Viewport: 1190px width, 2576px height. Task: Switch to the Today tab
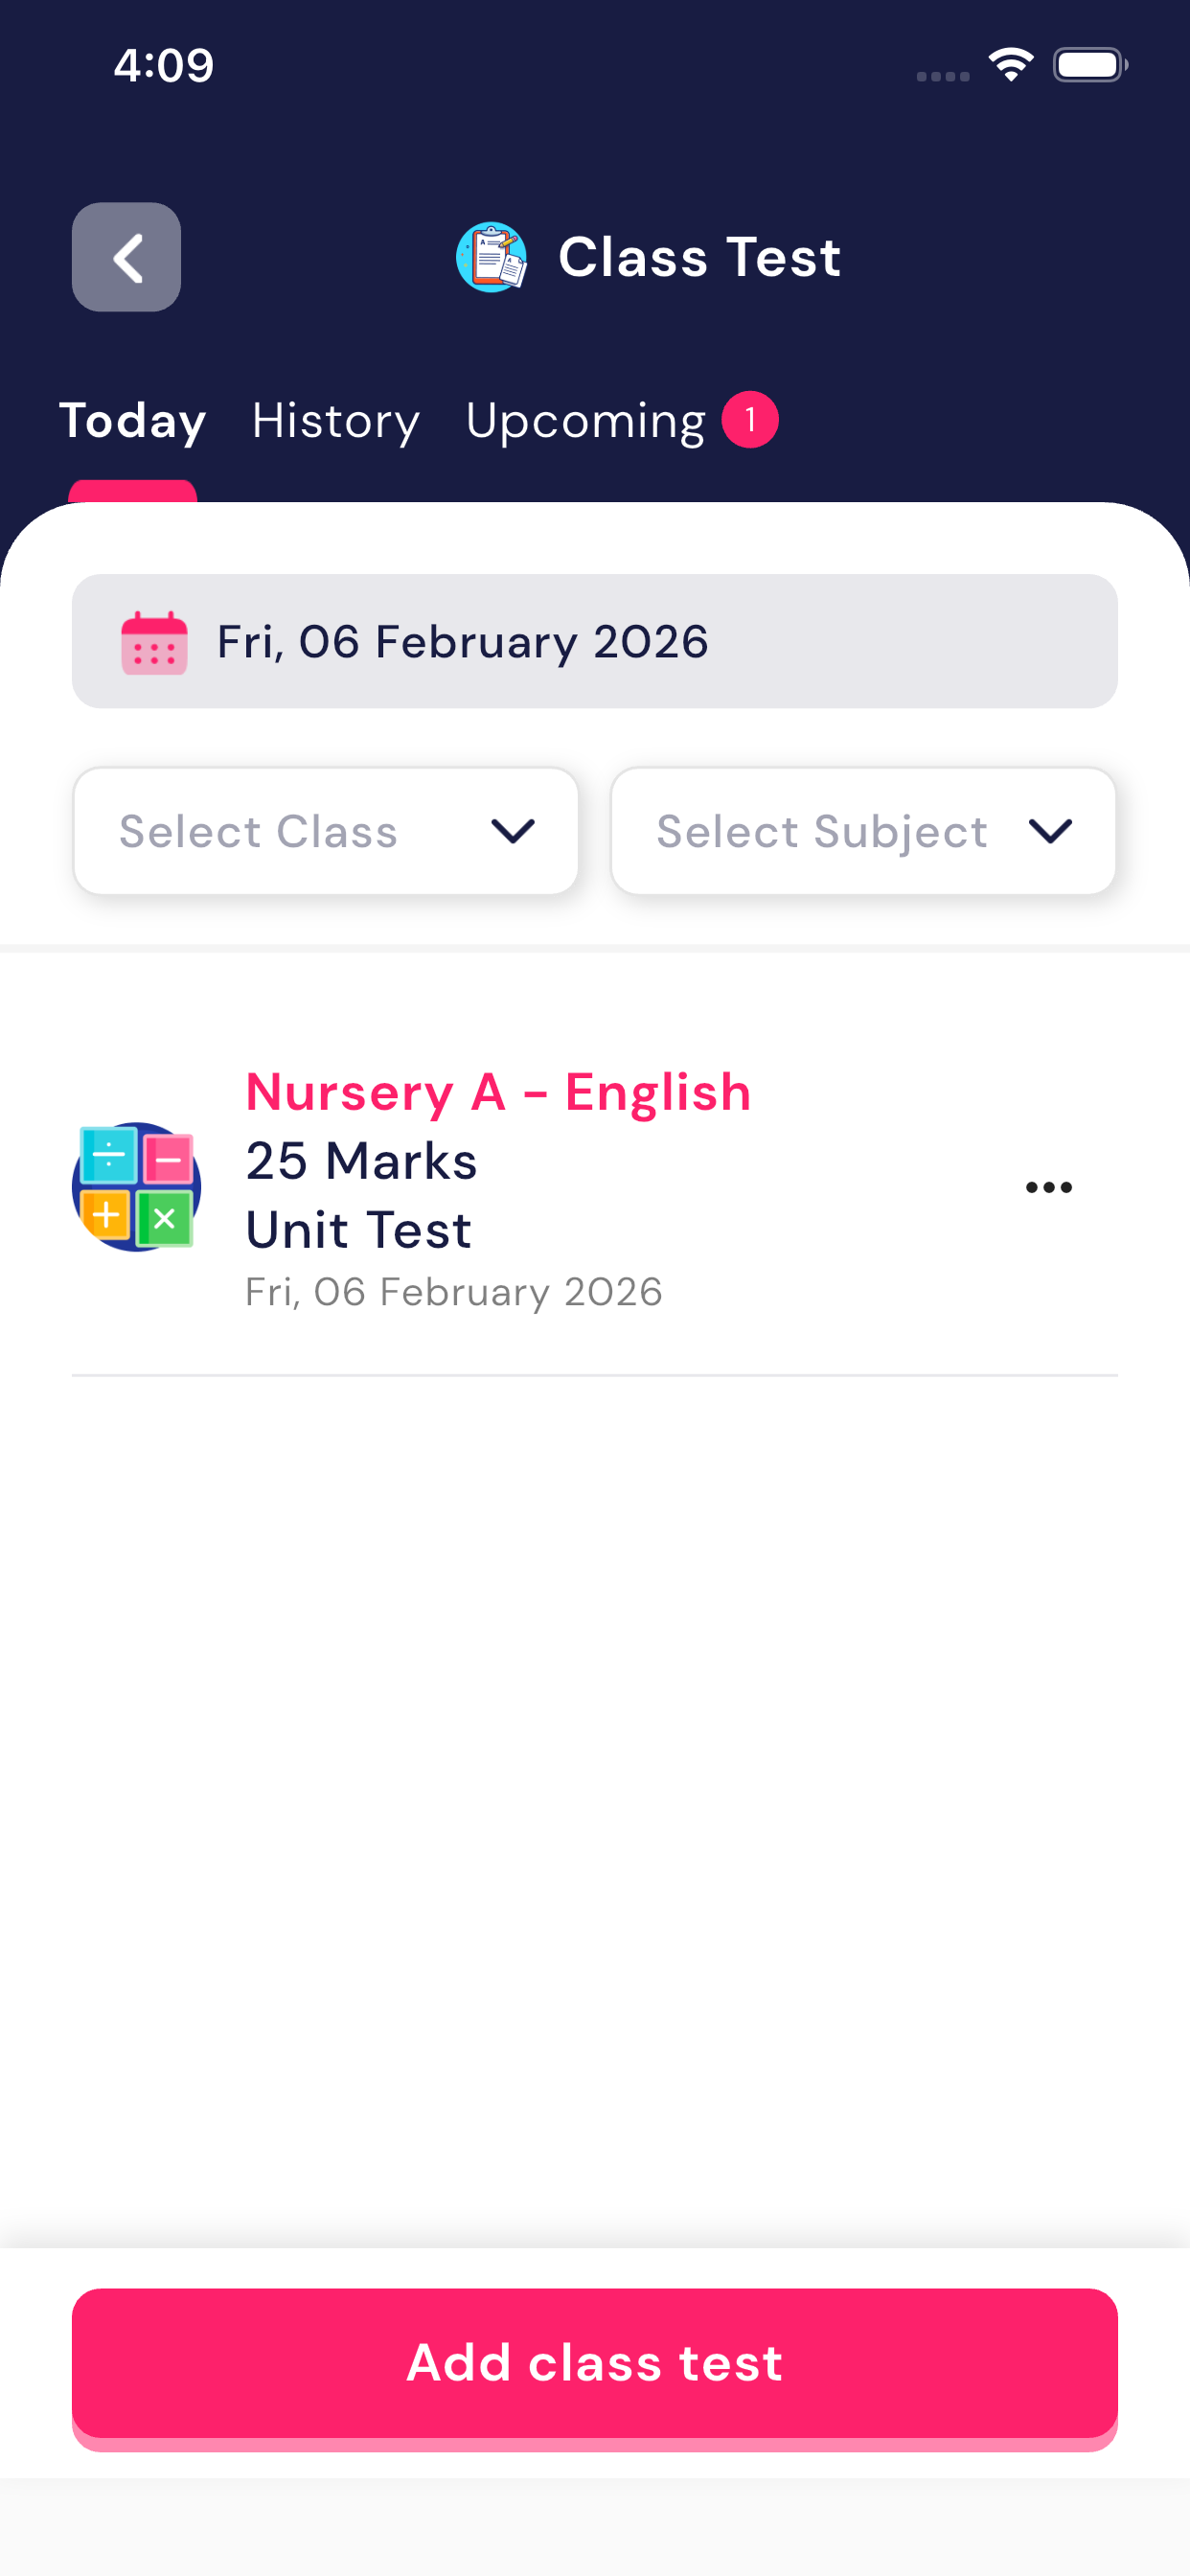[133, 421]
